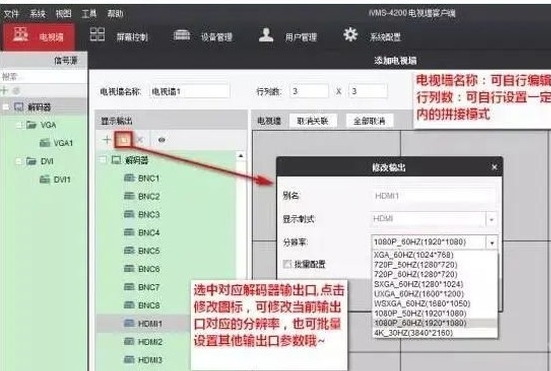
Task: Open the 用户管理 user management module
Action: click(287, 36)
